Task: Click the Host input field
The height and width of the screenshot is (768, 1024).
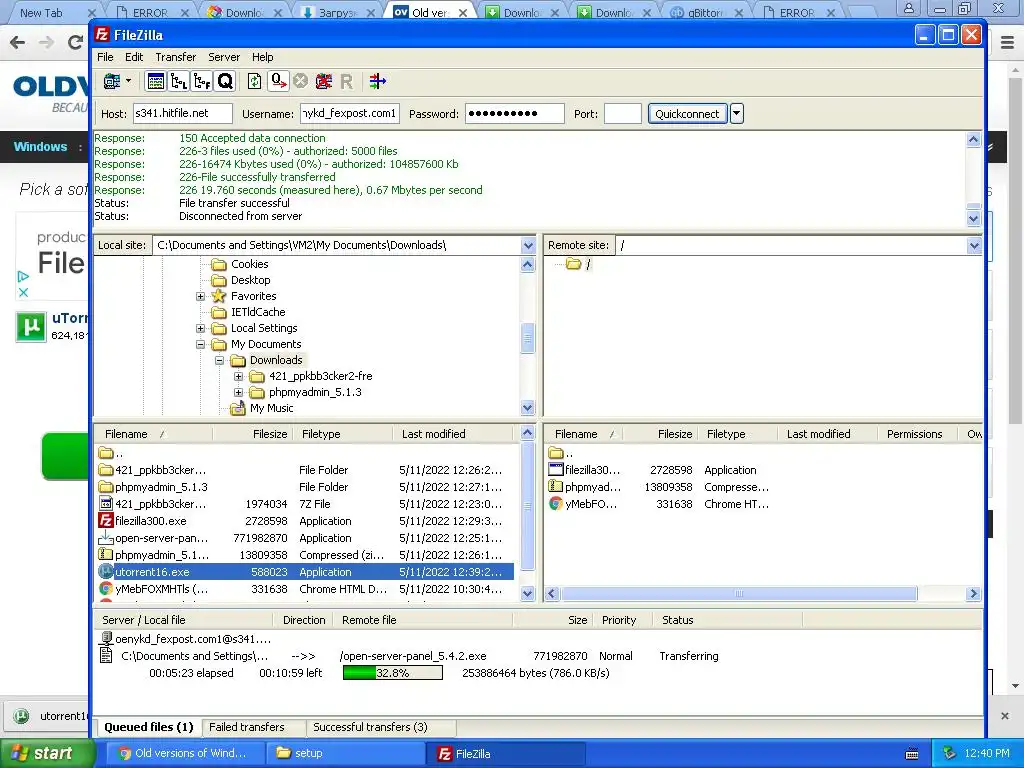Action: pyautogui.click(x=183, y=113)
